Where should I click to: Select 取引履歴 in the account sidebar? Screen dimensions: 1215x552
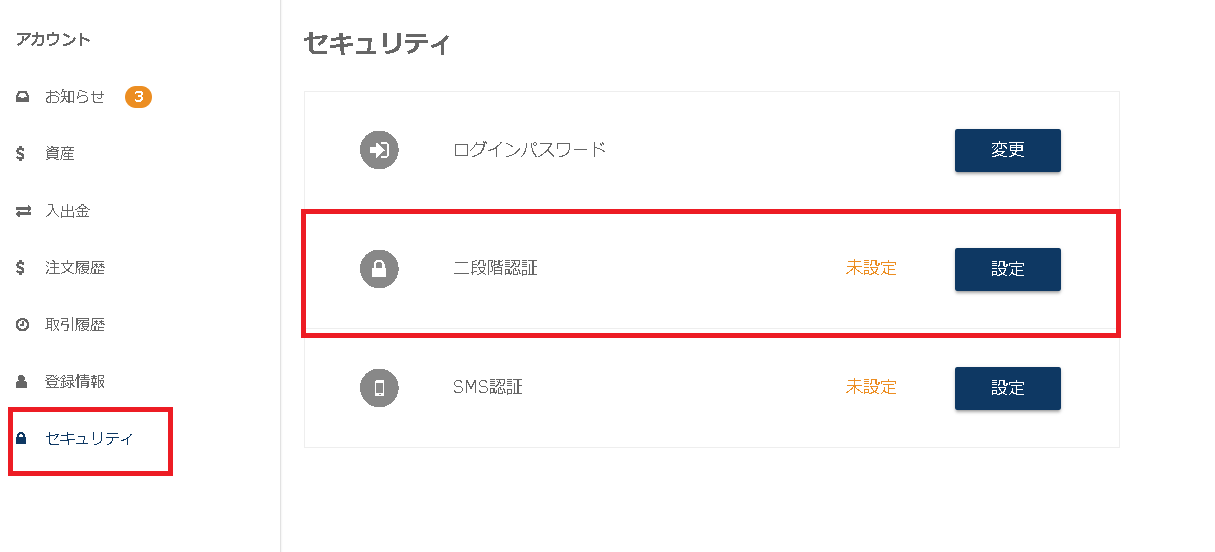(75, 325)
